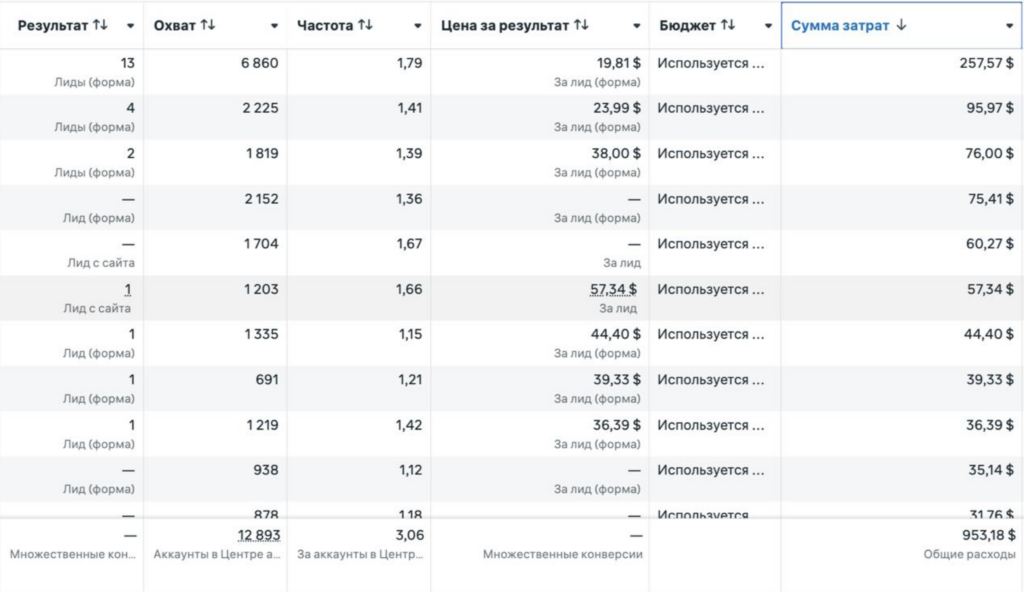The image size is (1024, 592).
Task: Open the Частота column dropdown arrow
Action: (417, 26)
